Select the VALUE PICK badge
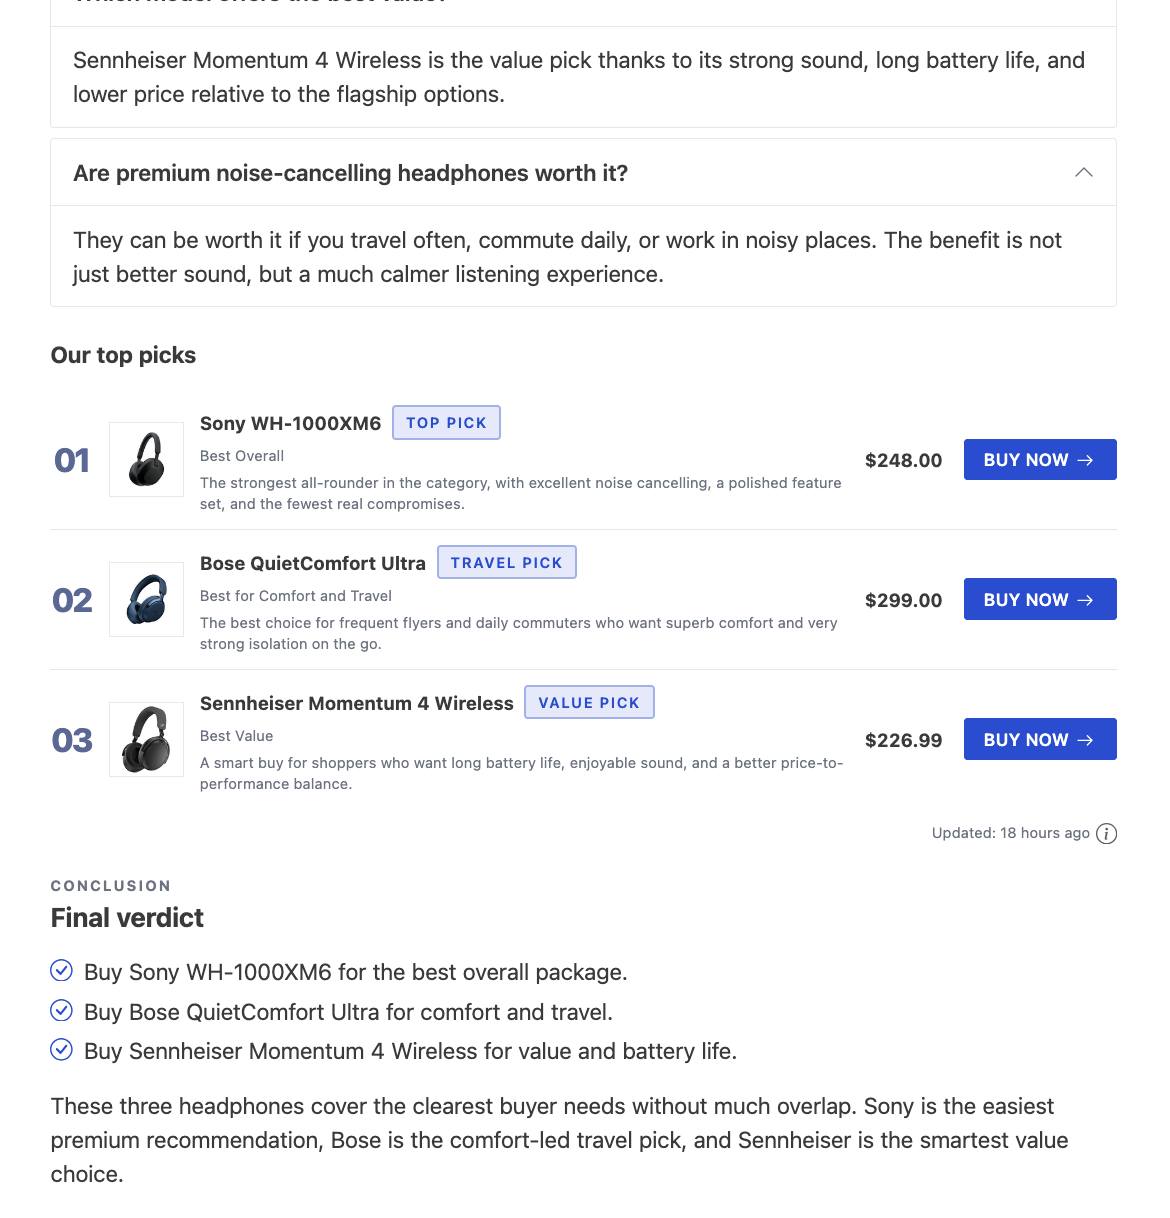1170x1218 pixels. click(589, 702)
